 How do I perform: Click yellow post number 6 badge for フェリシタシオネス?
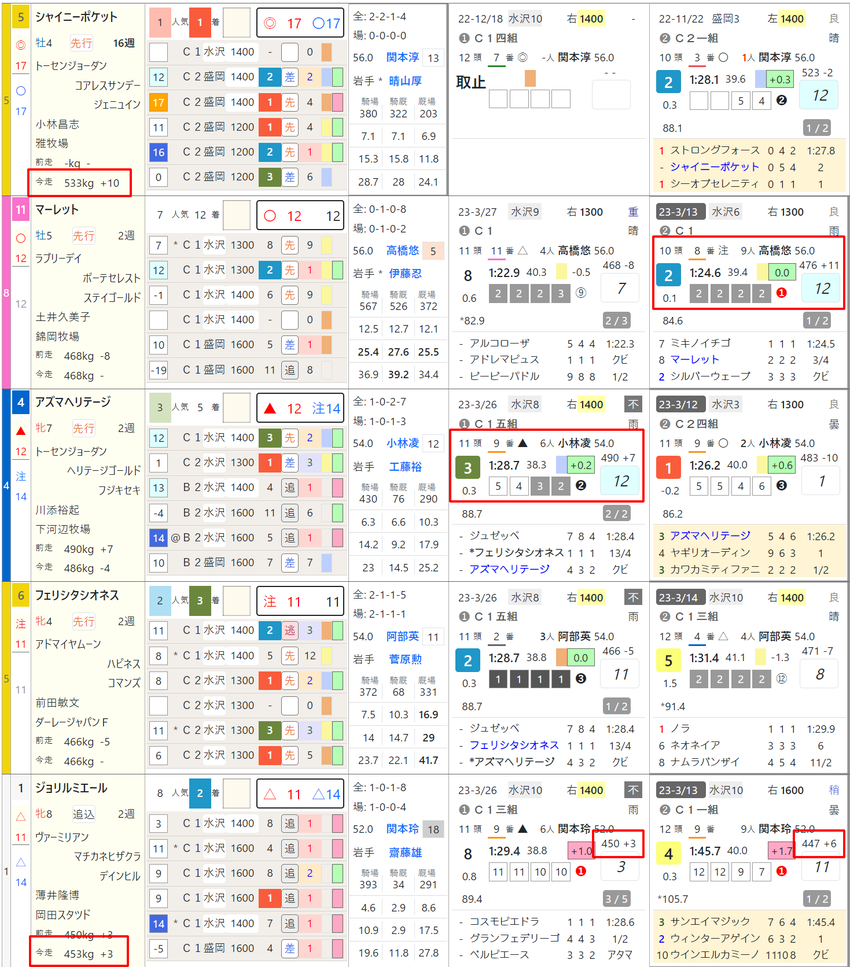click(x=20, y=595)
